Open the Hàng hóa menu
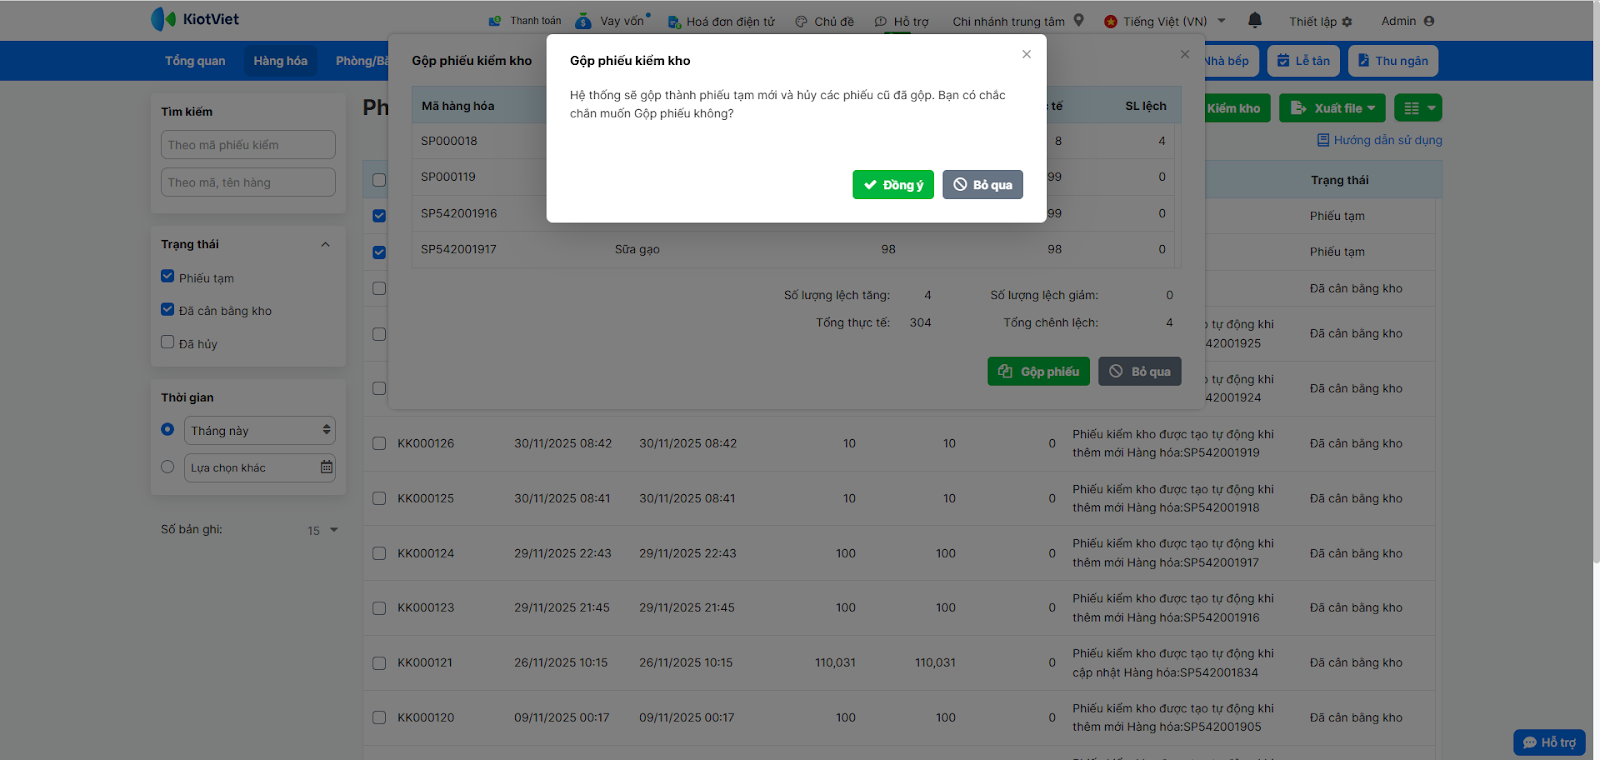The height and width of the screenshot is (760, 1600). [281, 61]
